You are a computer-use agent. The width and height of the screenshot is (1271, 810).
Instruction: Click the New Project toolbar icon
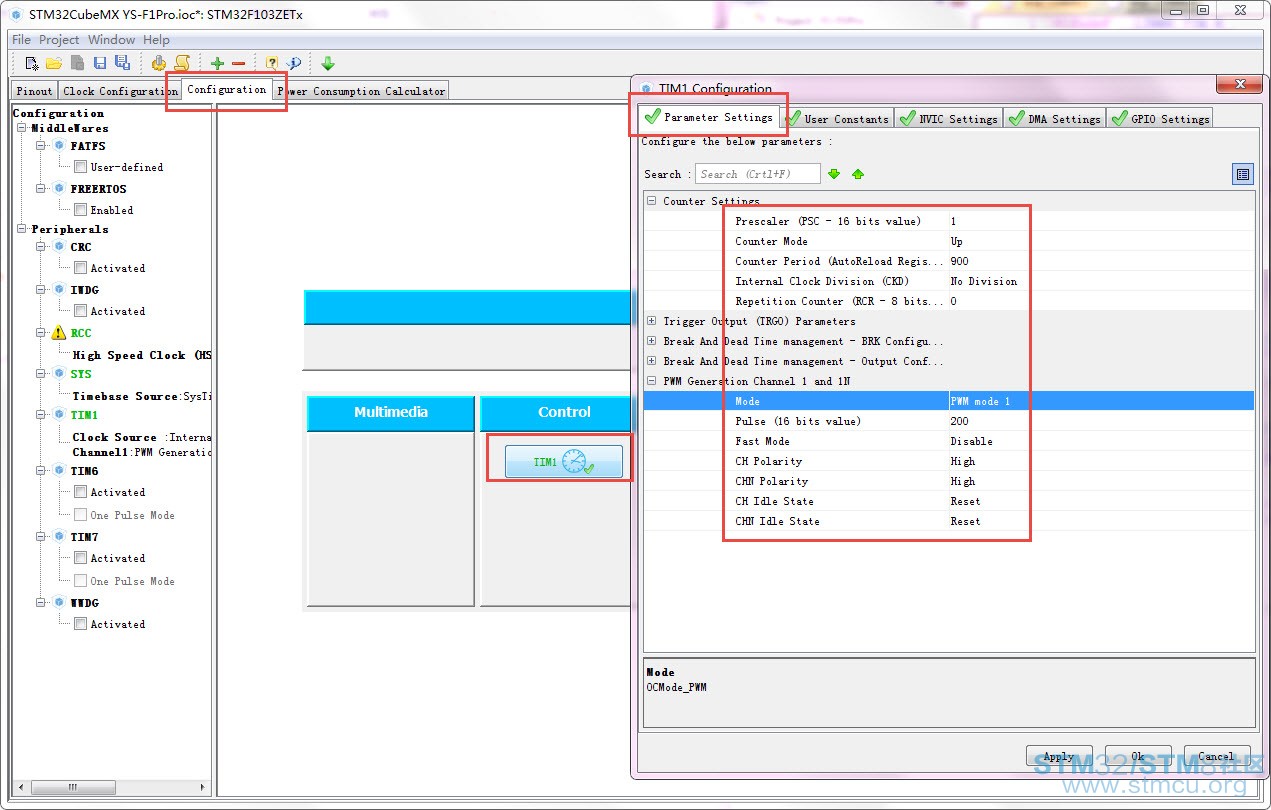coord(31,63)
